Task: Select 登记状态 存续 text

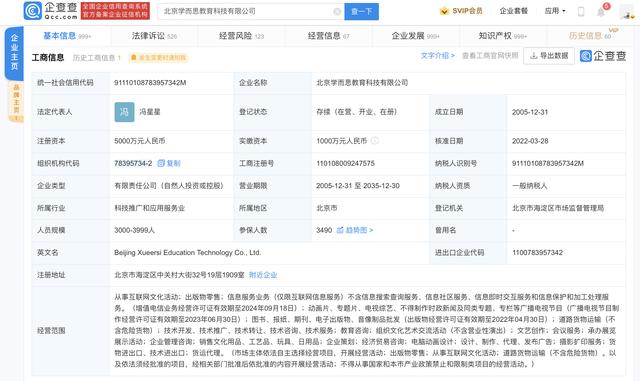Action: 357,112
